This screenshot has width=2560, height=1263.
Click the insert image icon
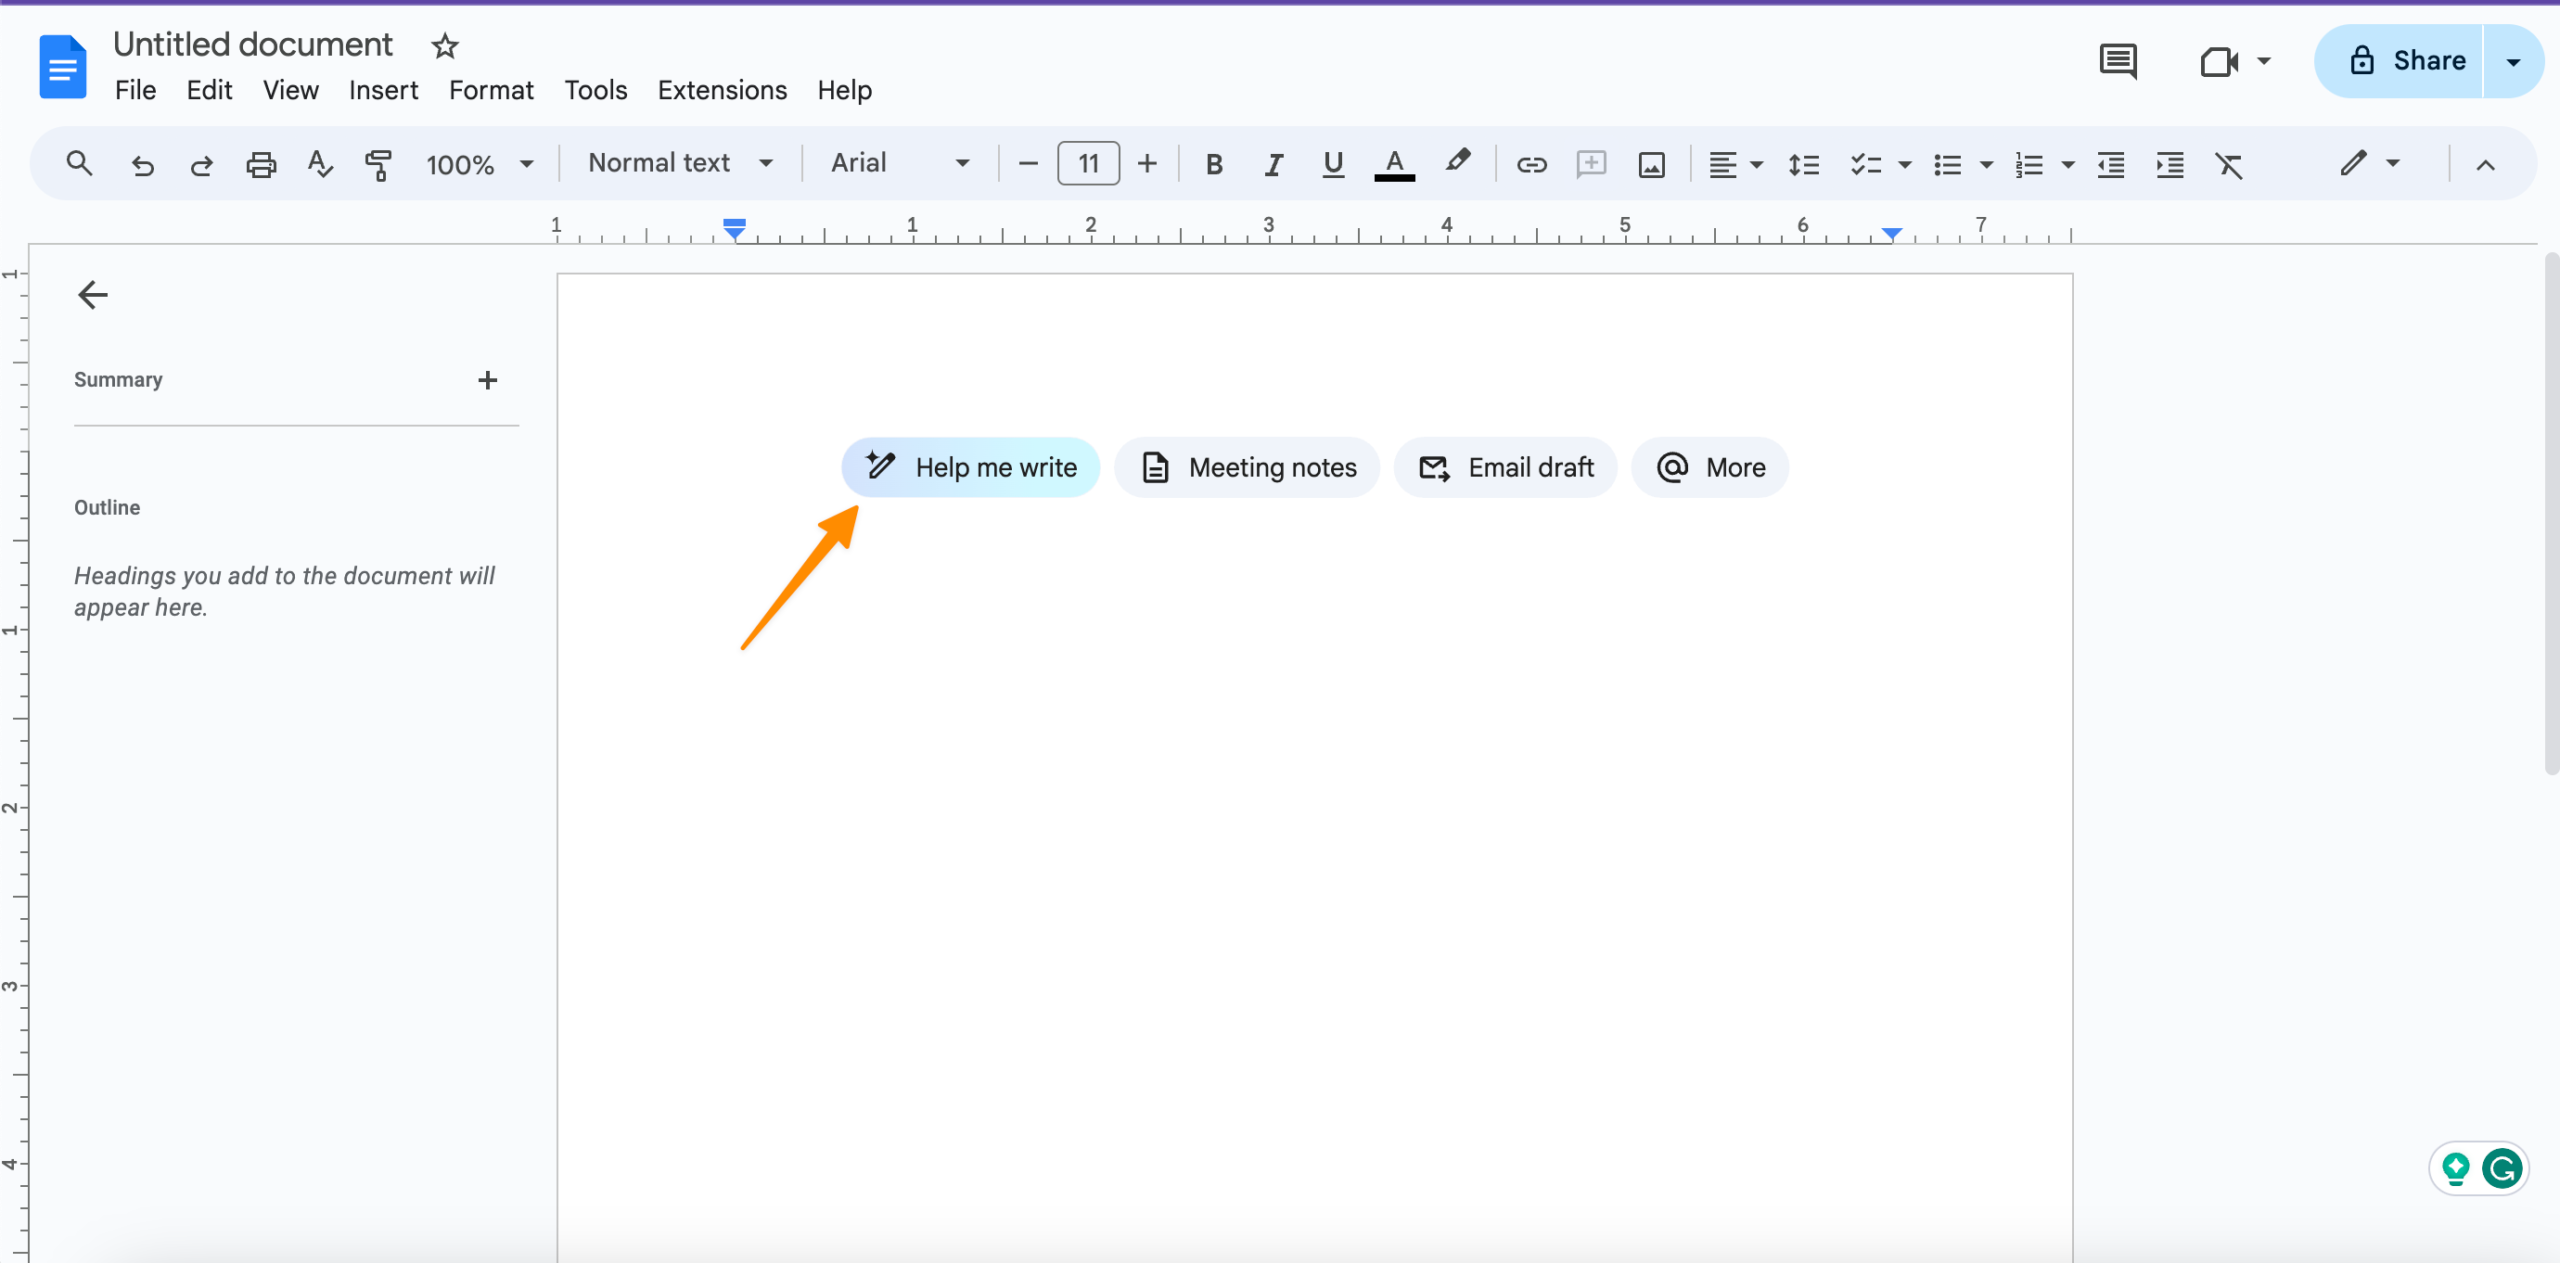(x=1651, y=164)
